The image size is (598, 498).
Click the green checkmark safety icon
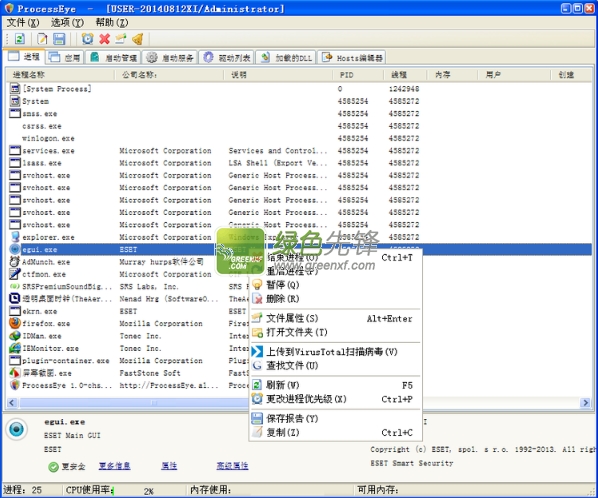(53, 466)
